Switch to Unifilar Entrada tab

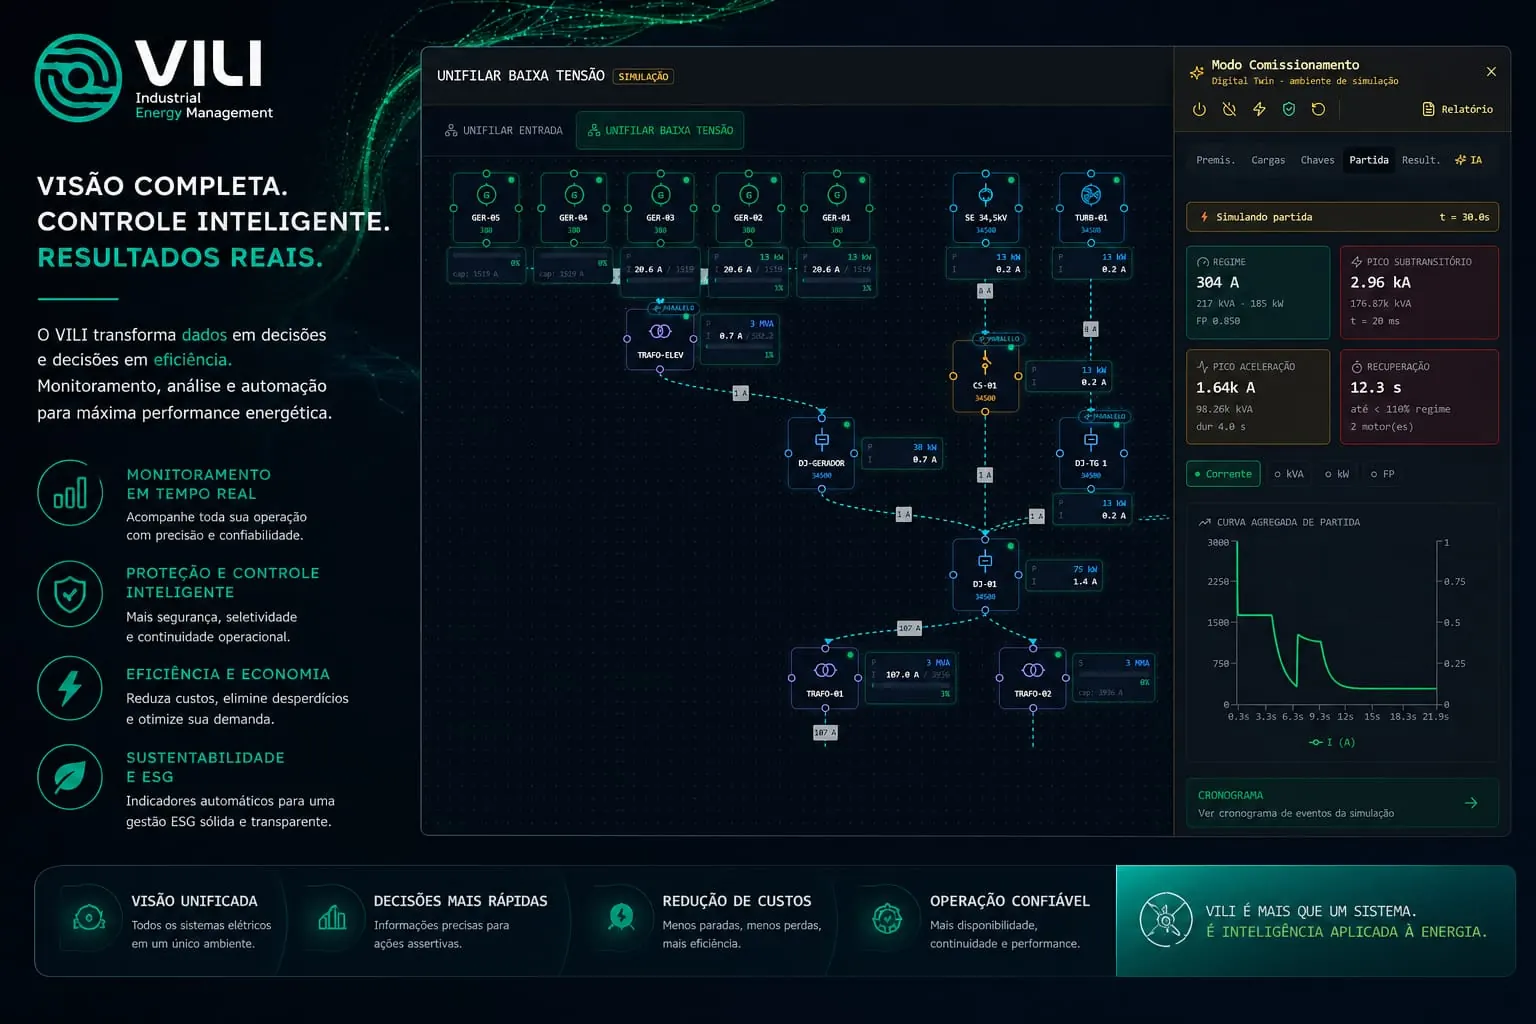[x=504, y=131]
